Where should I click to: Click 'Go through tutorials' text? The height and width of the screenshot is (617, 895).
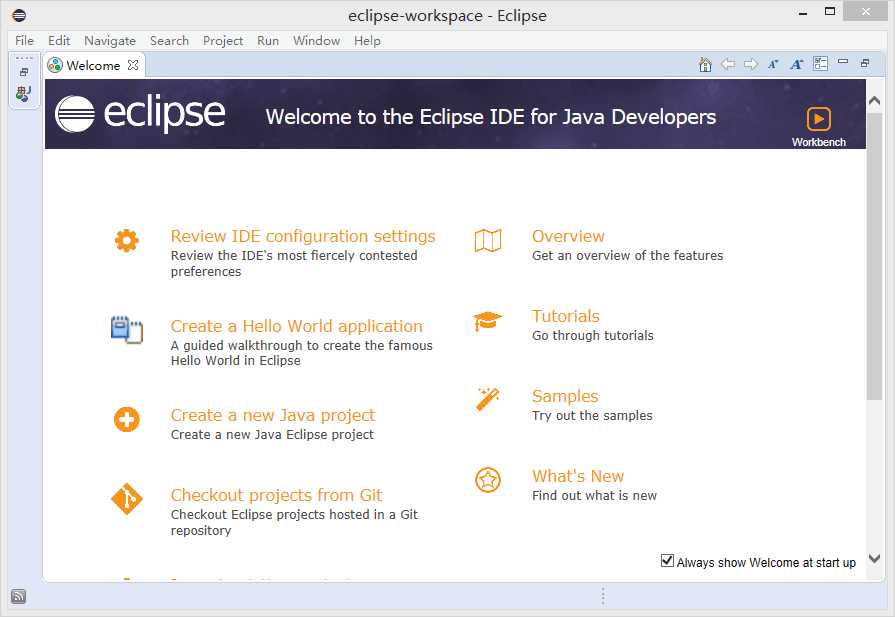(x=592, y=335)
